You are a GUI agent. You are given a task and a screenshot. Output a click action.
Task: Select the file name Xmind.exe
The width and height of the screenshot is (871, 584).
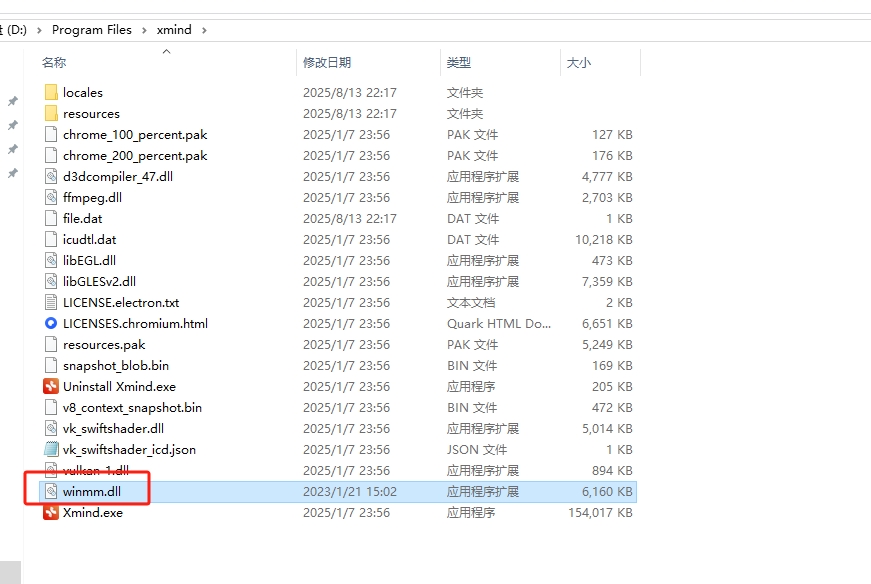(93, 513)
